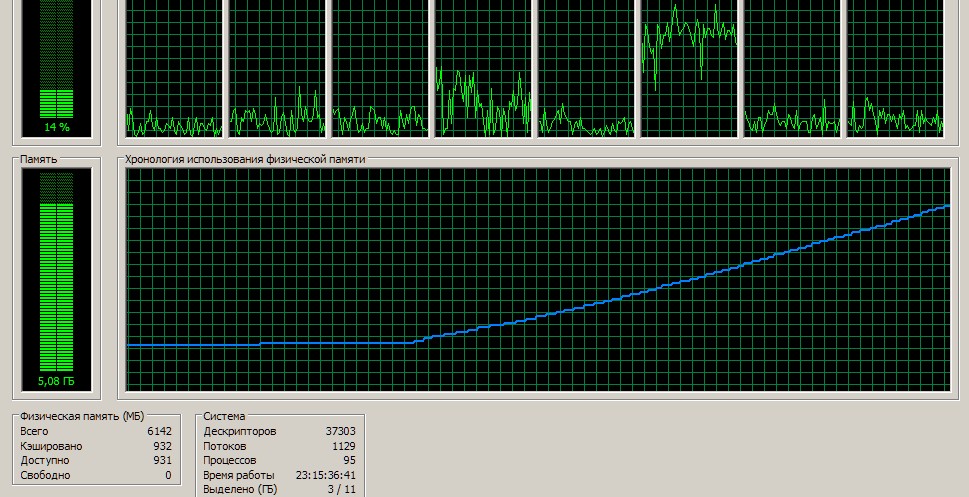Select the eighth CPU core history graph
969x497 pixels.
point(895,68)
